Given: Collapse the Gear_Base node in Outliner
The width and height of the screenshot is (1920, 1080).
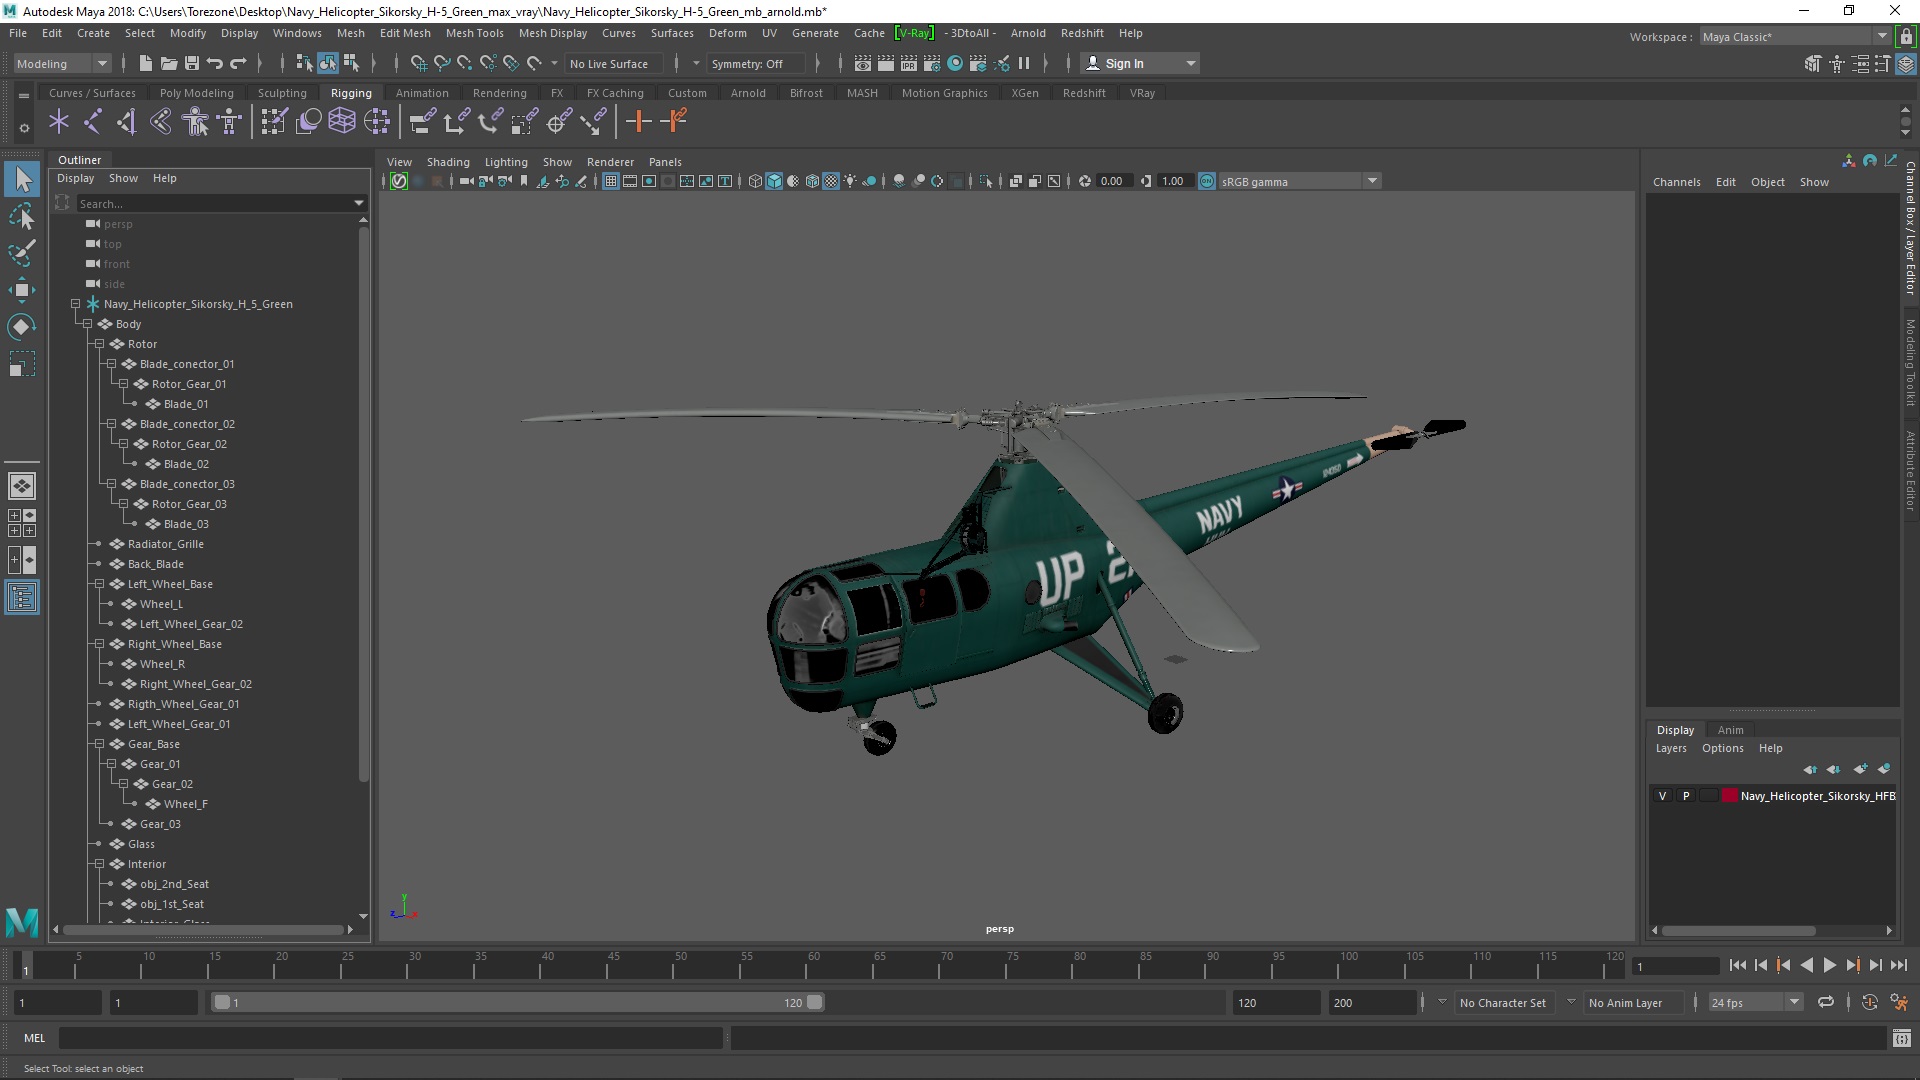Looking at the screenshot, I should tap(99, 744).
